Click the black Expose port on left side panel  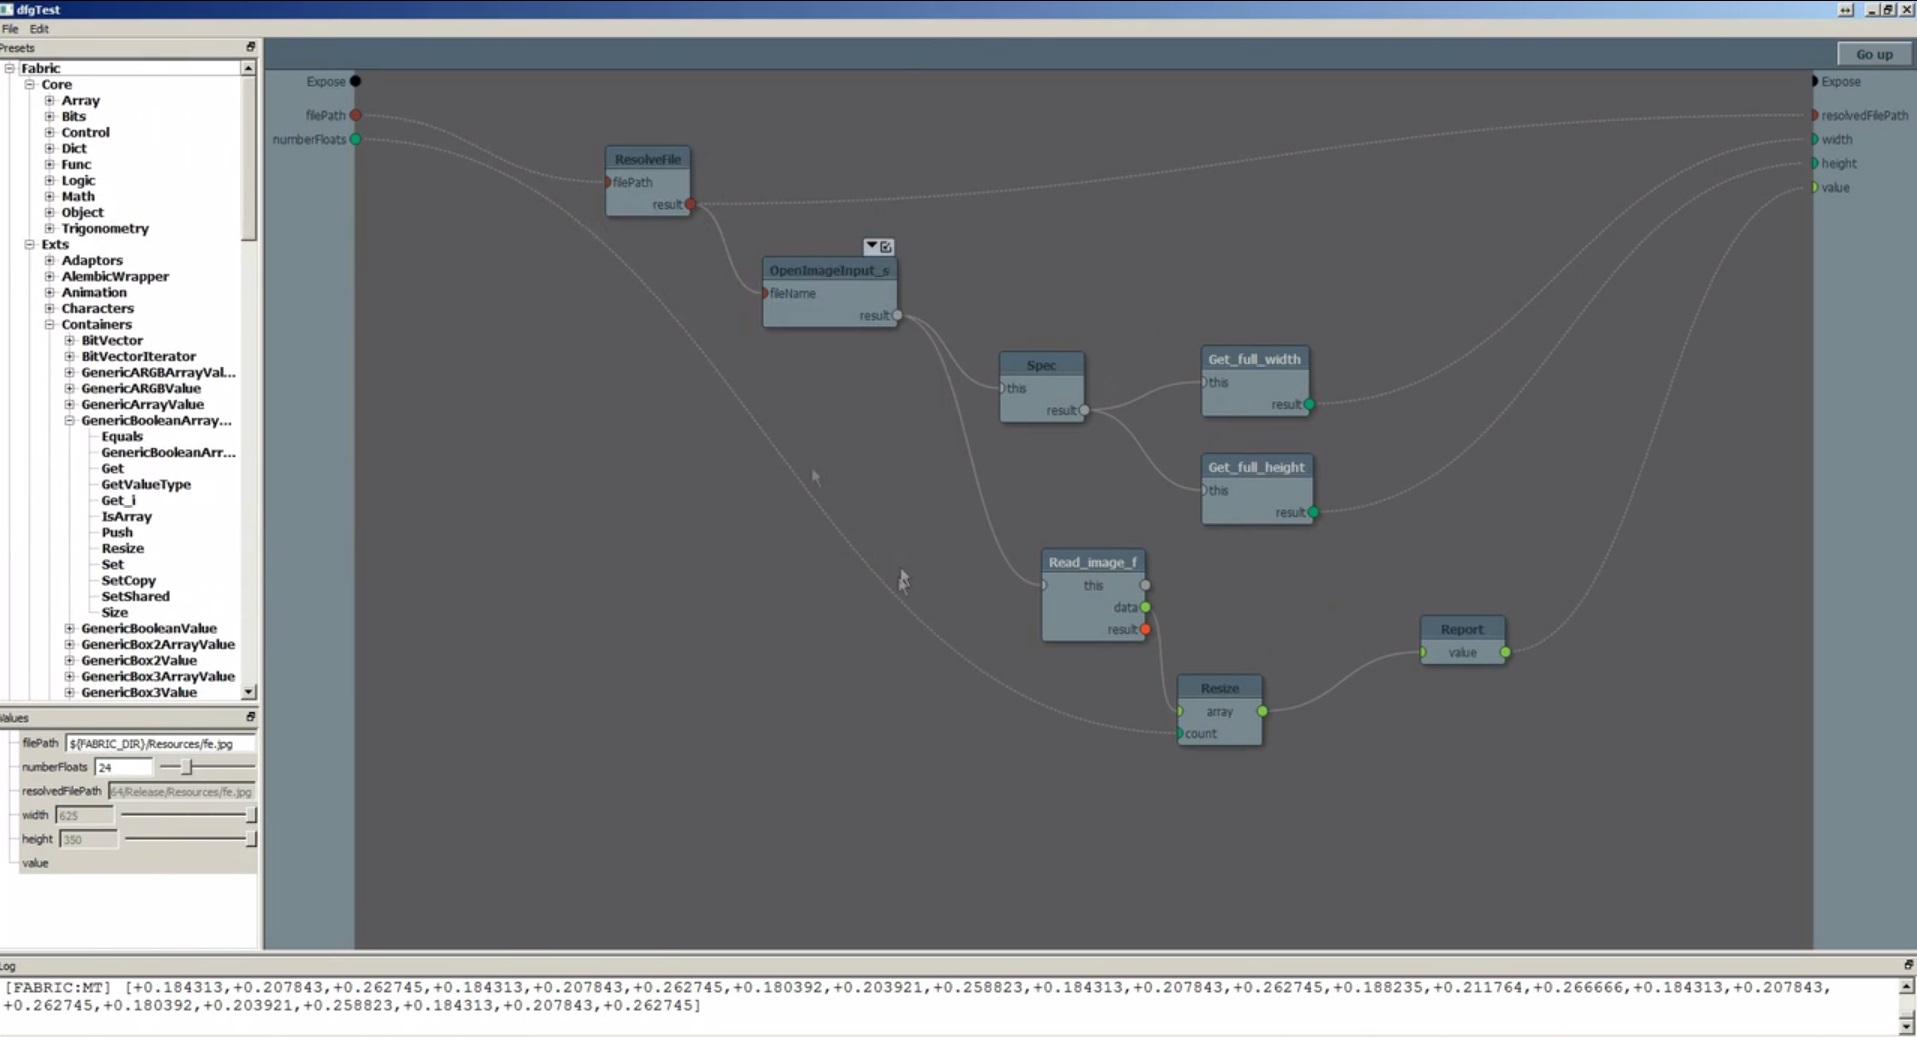click(355, 81)
